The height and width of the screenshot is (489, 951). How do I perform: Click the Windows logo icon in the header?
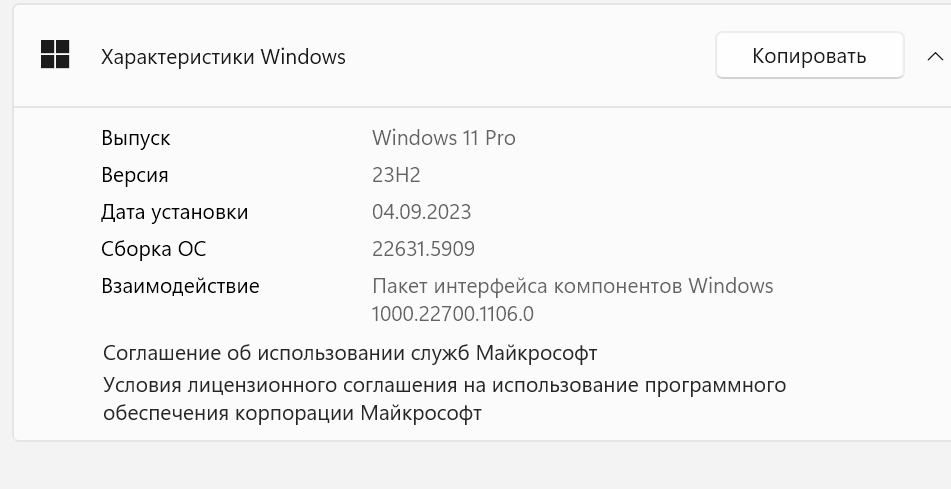coord(55,55)
